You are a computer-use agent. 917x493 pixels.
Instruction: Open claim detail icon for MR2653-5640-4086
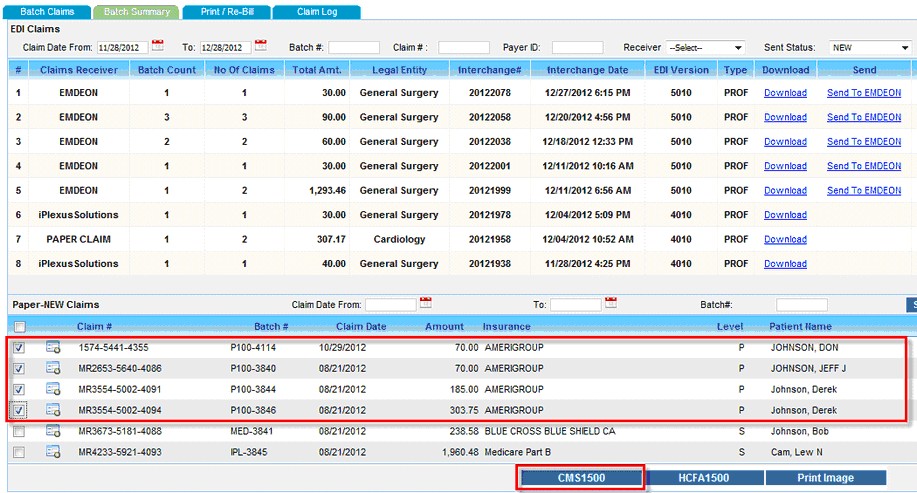(x=53, y=368)
